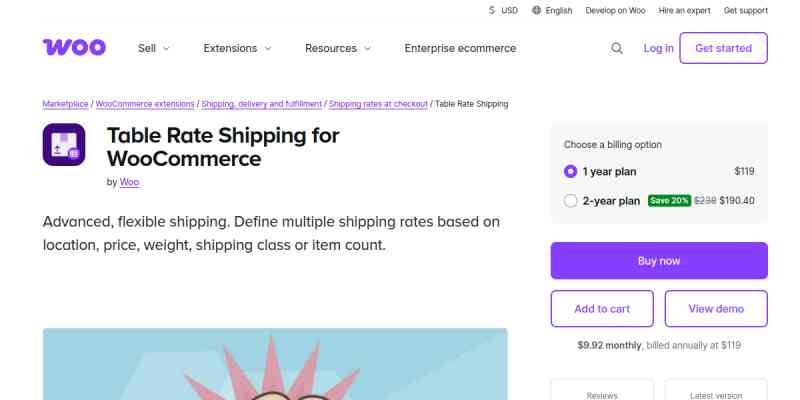Image resolution: width=800 pixels, height=400 pixels.
Task: Expand the Resources dropdown
Action: pos(338,48)
